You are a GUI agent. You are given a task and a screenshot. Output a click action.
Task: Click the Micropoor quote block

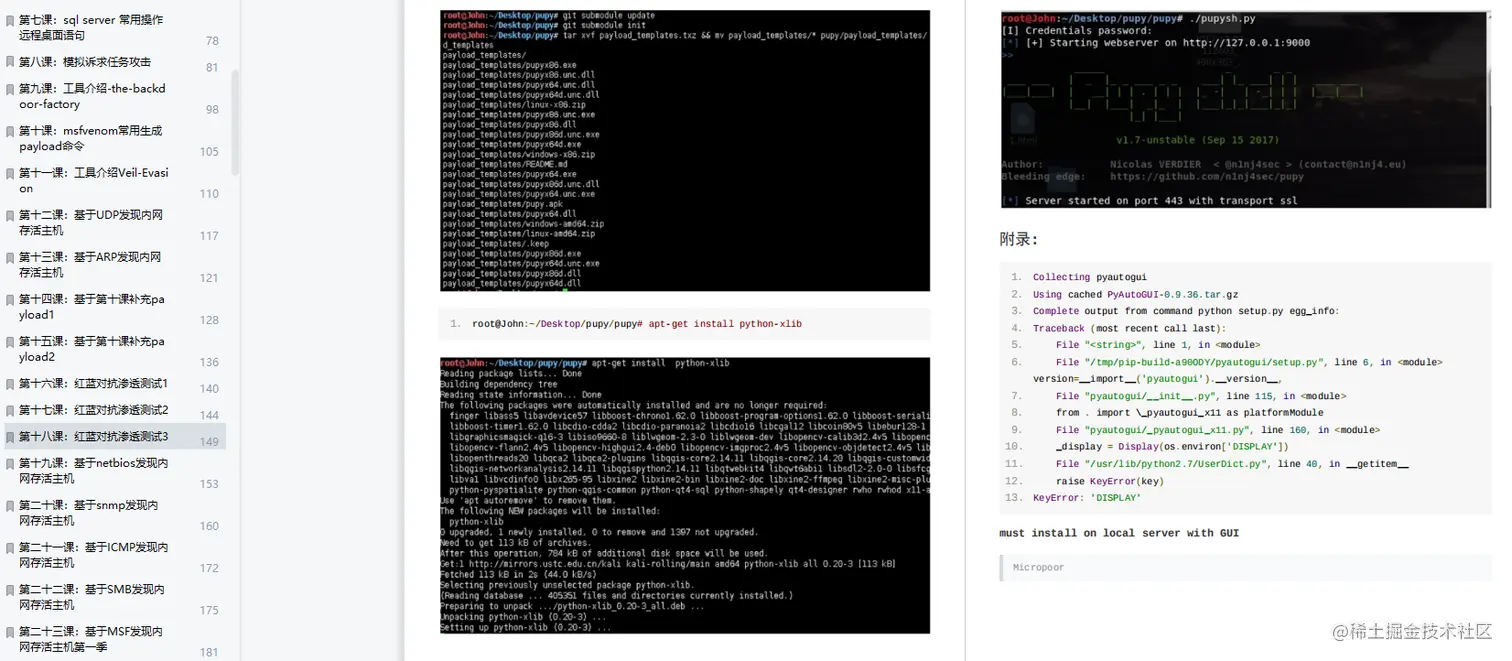(1245, 568)
